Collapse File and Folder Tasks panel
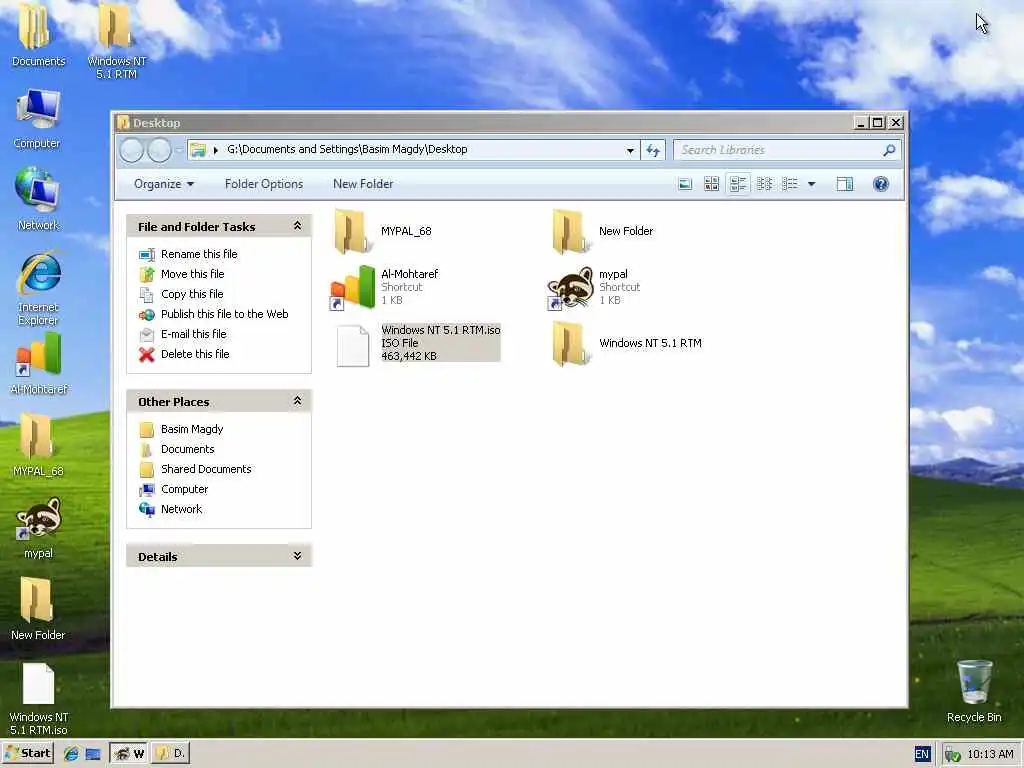This screenshot has width=1024, height=768. (x=297, y=226)
